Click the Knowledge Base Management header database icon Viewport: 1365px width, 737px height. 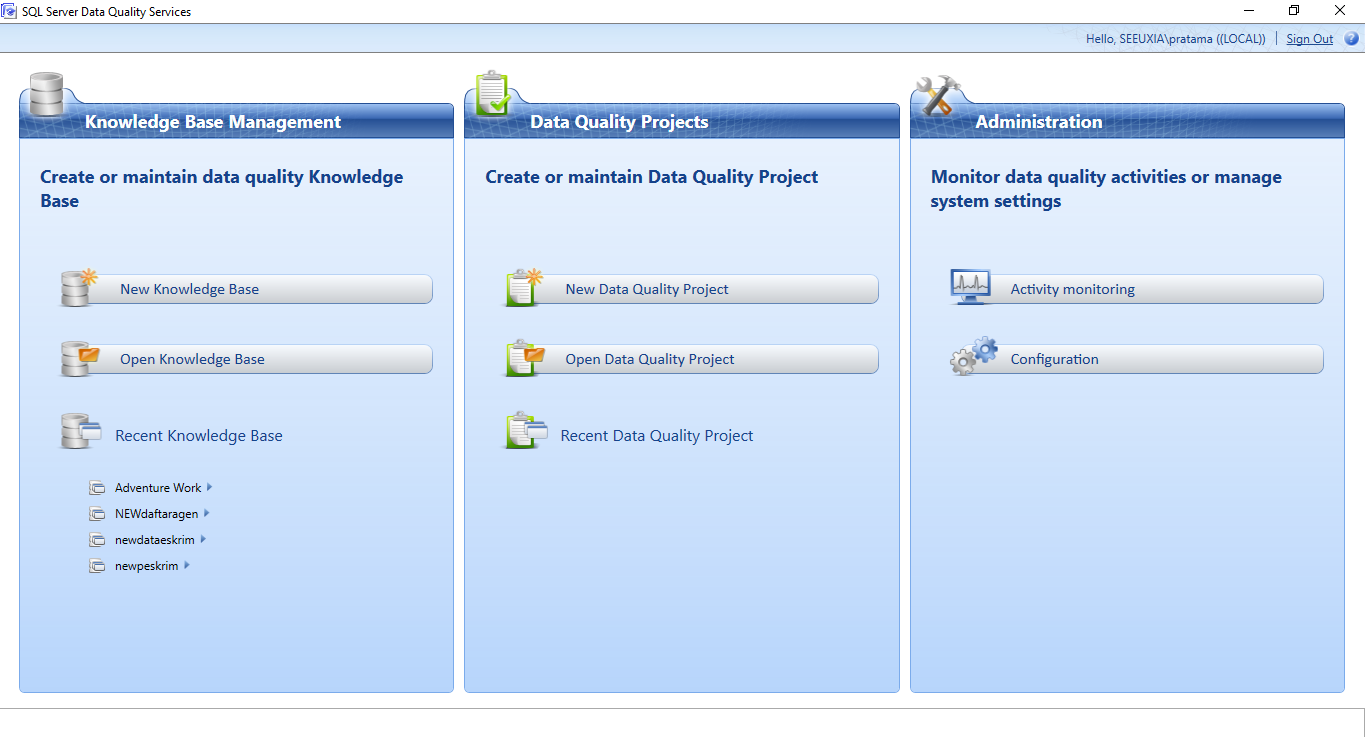46,95
